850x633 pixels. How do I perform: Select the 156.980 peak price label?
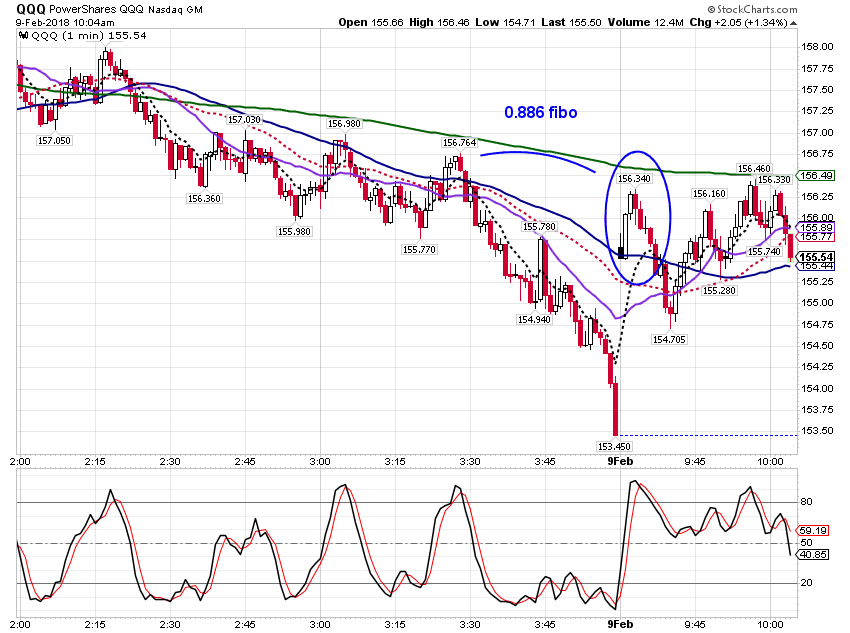tap(344, 124)
